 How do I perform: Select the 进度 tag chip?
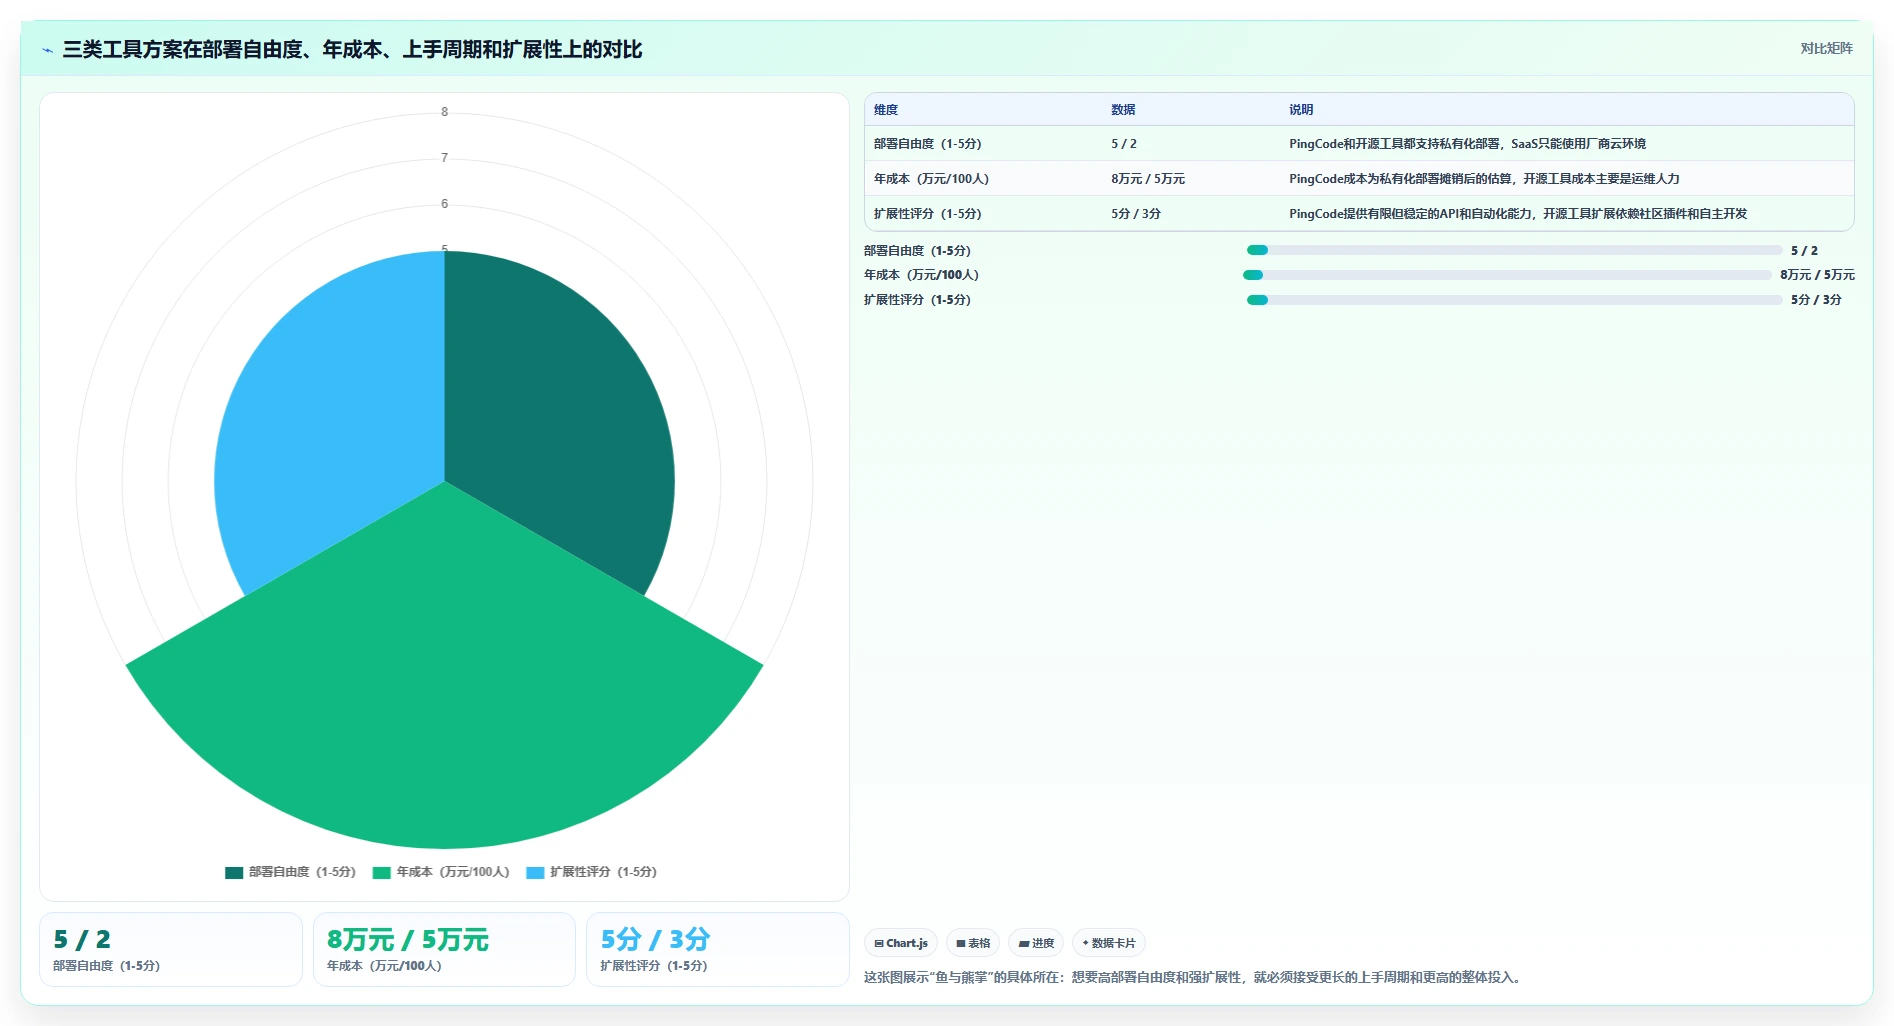(1036, 943)
